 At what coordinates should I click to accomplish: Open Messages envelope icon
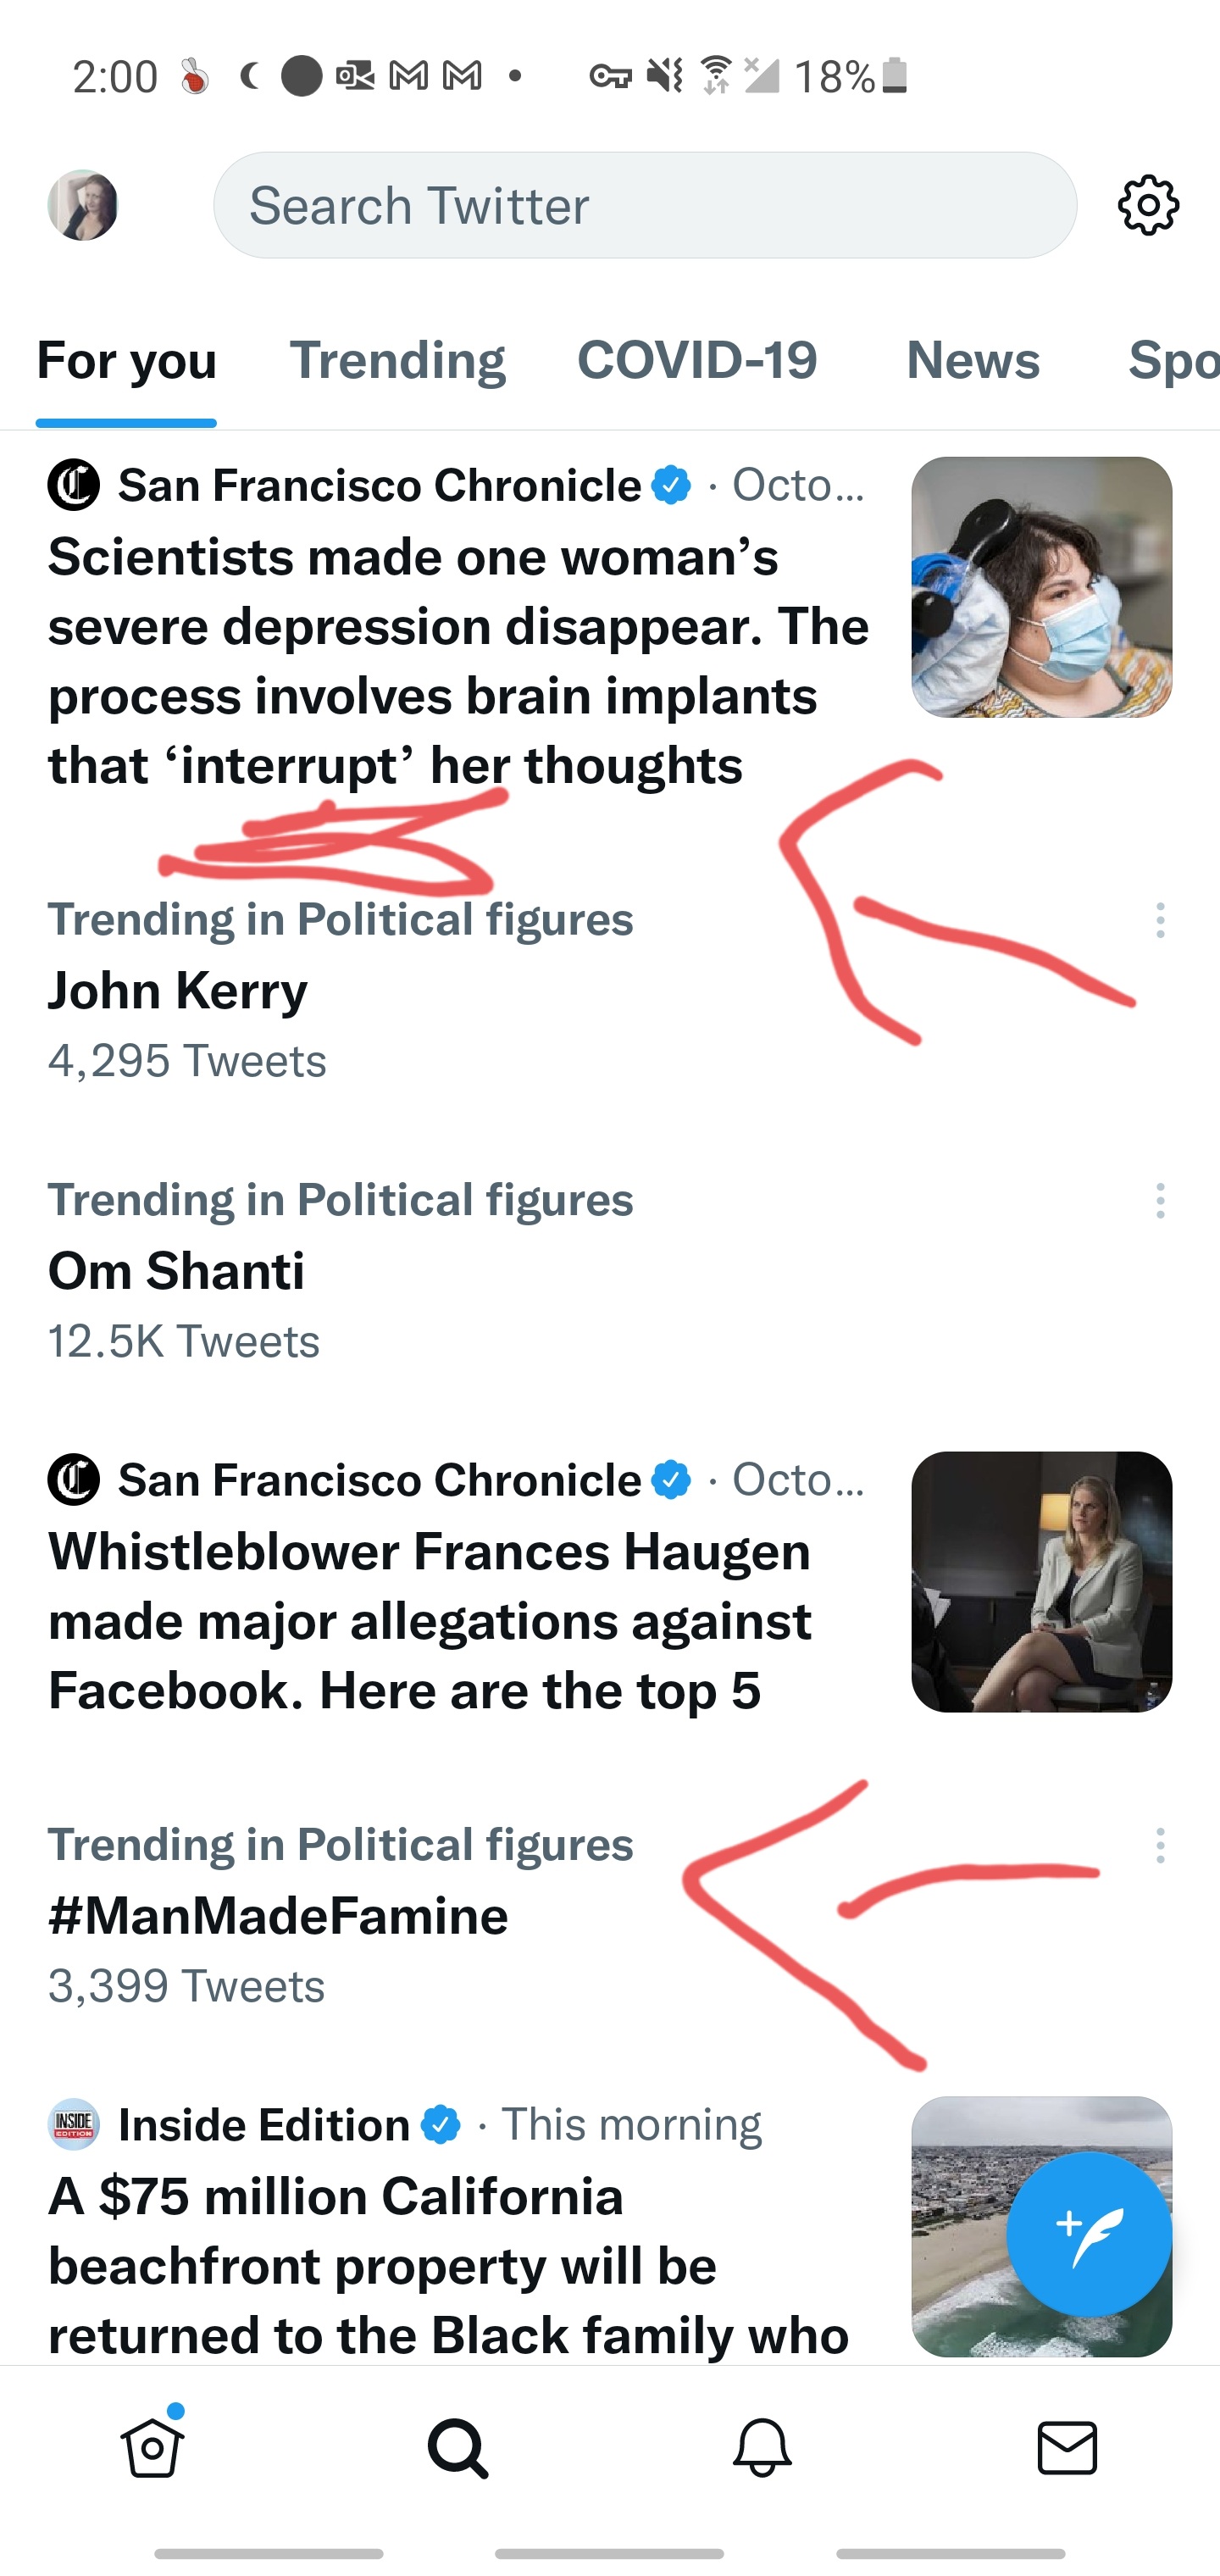[1067, 2447]
